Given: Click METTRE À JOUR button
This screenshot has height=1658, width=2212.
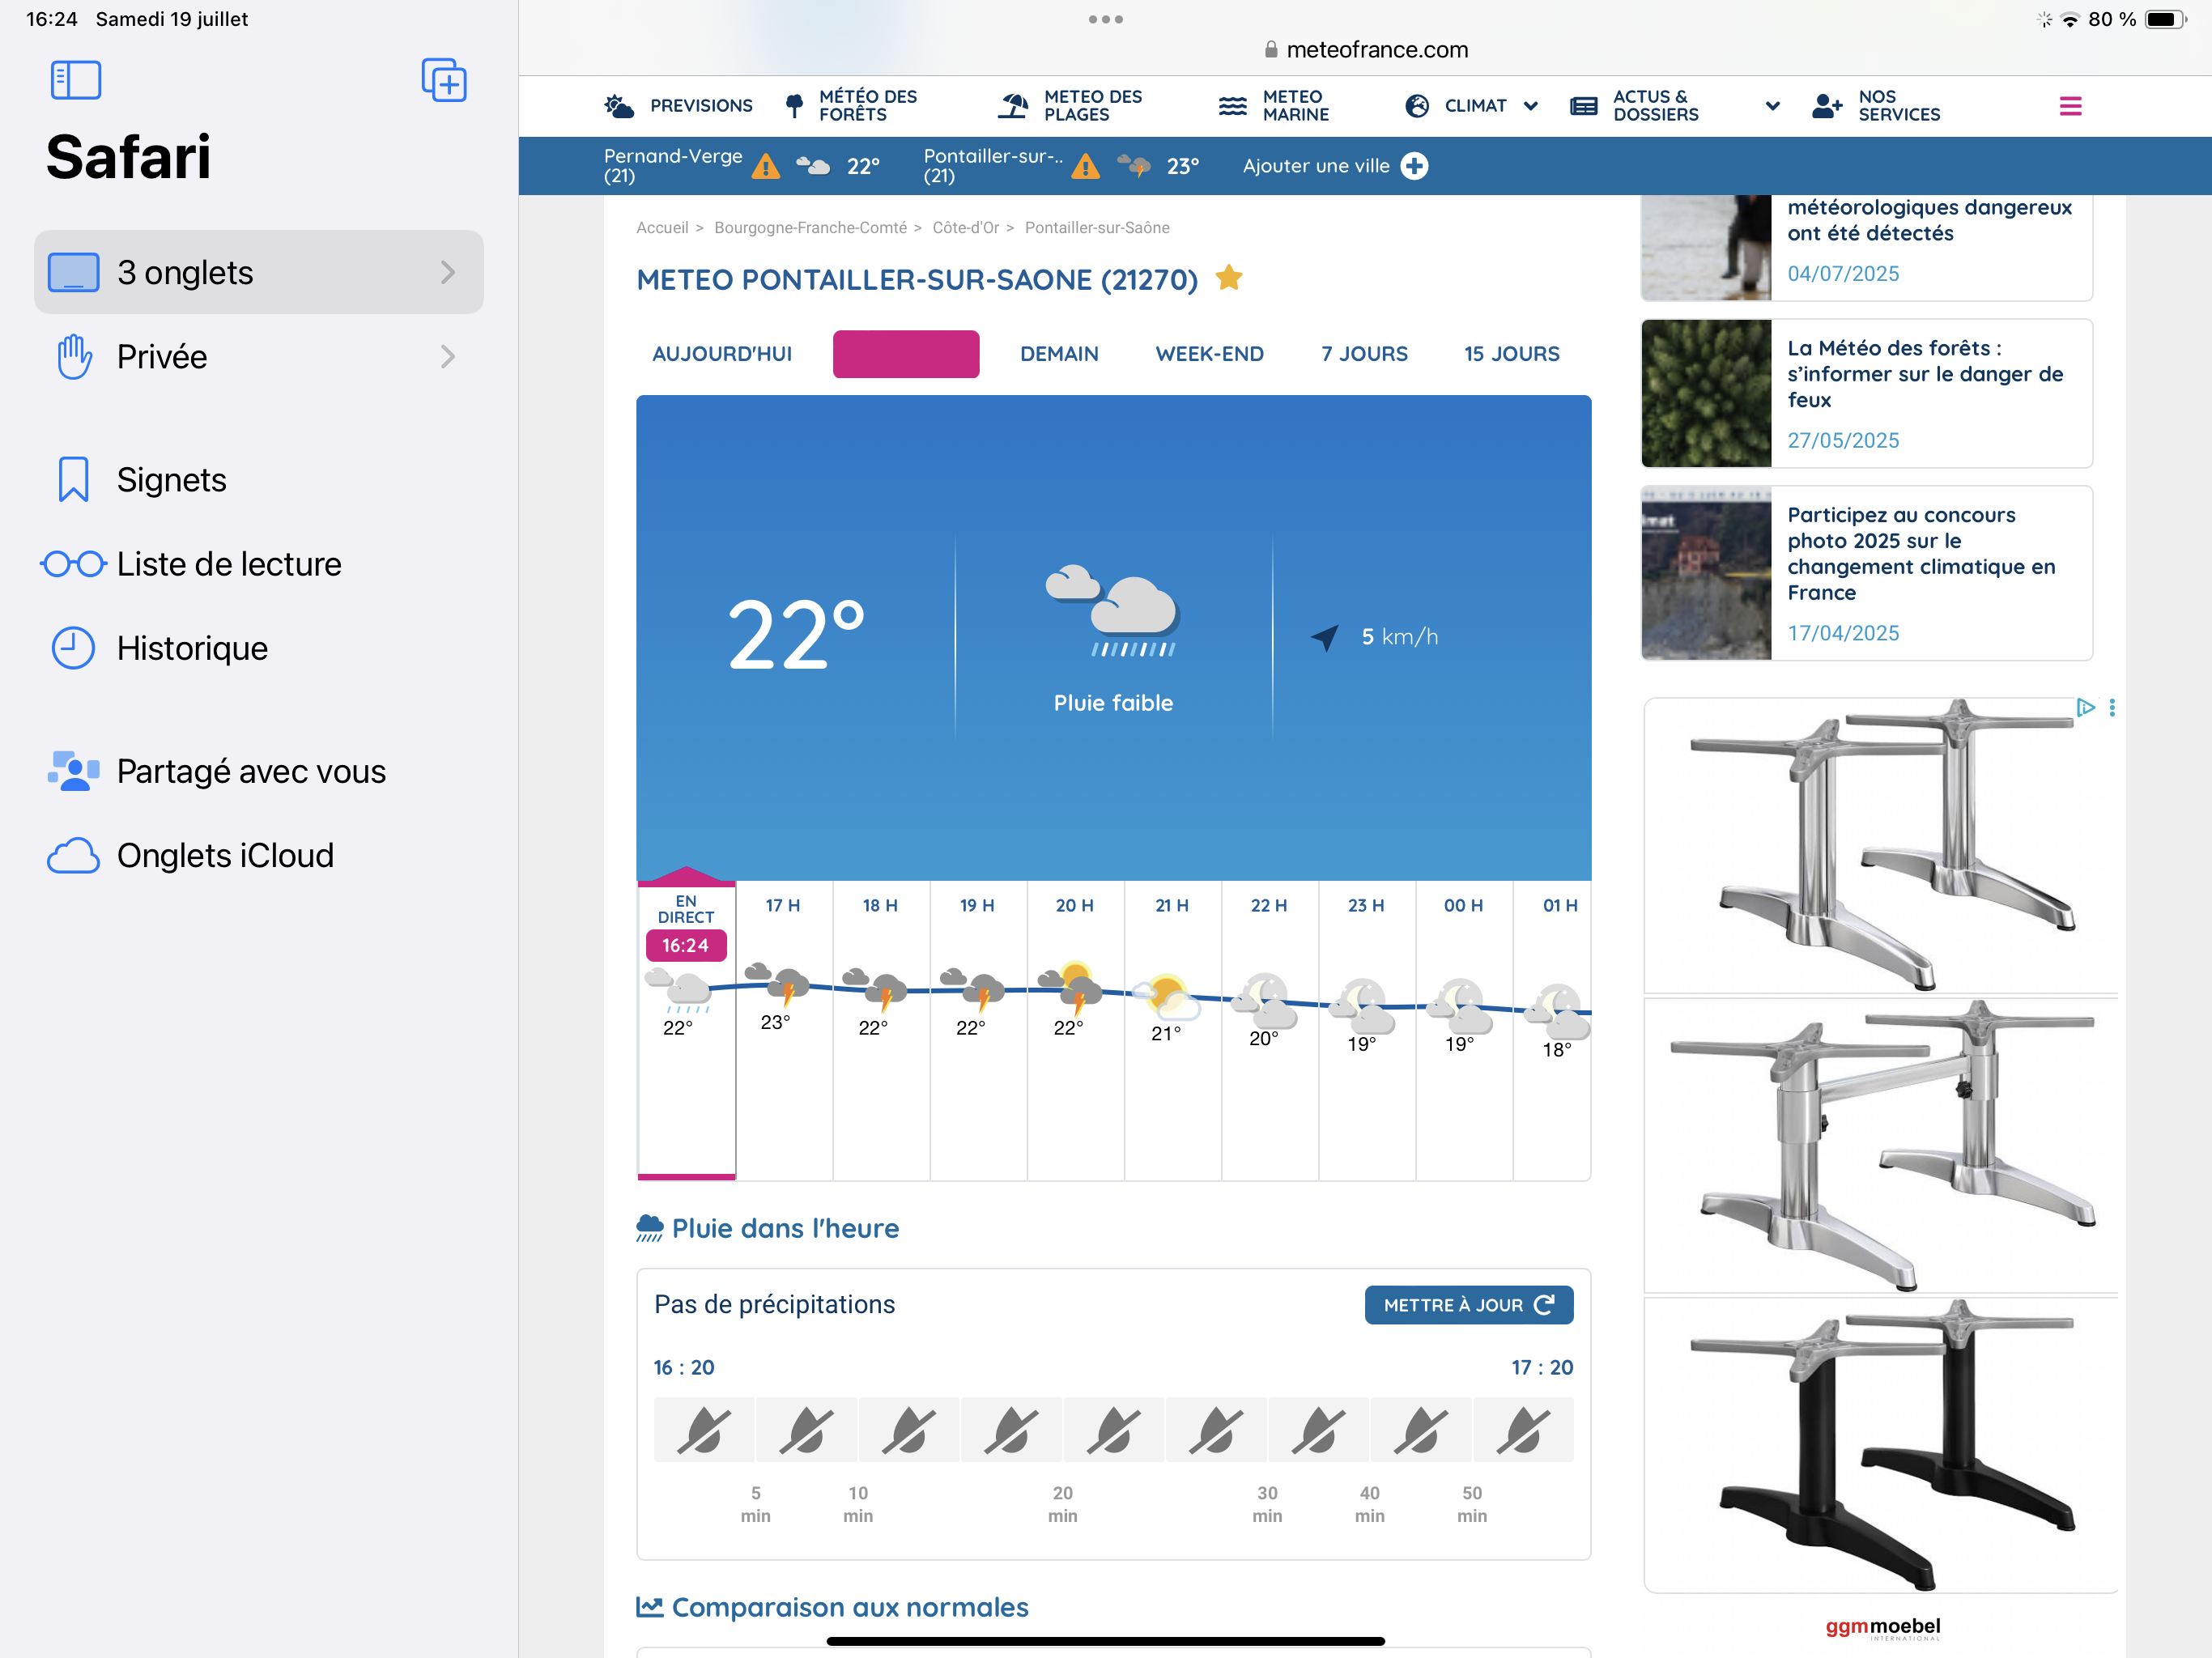Looking at the screenshot, I should tap(1468, 1305).
